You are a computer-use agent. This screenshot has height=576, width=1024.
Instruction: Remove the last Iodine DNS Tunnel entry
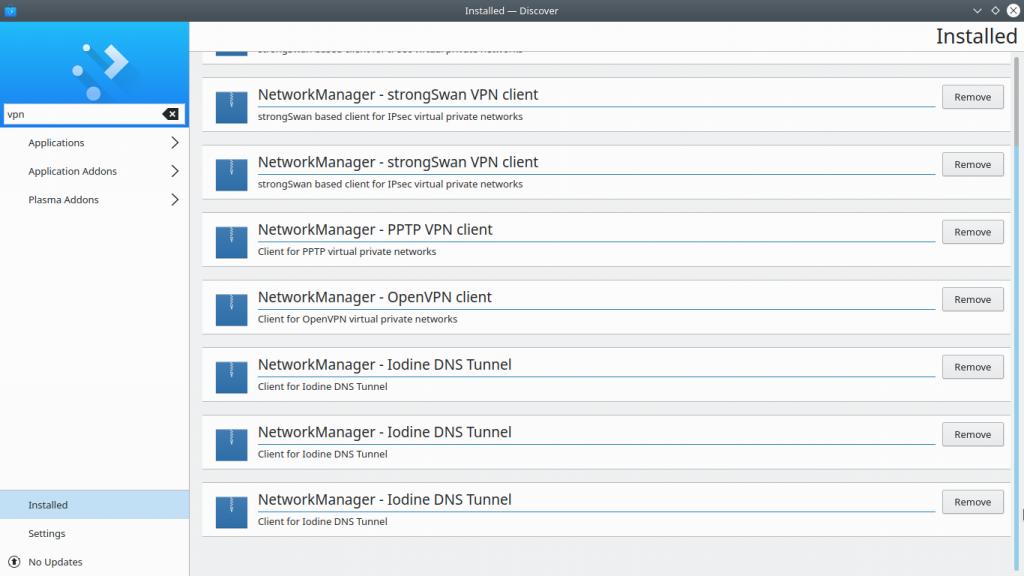pyautogui.click(x=972, y=502)
